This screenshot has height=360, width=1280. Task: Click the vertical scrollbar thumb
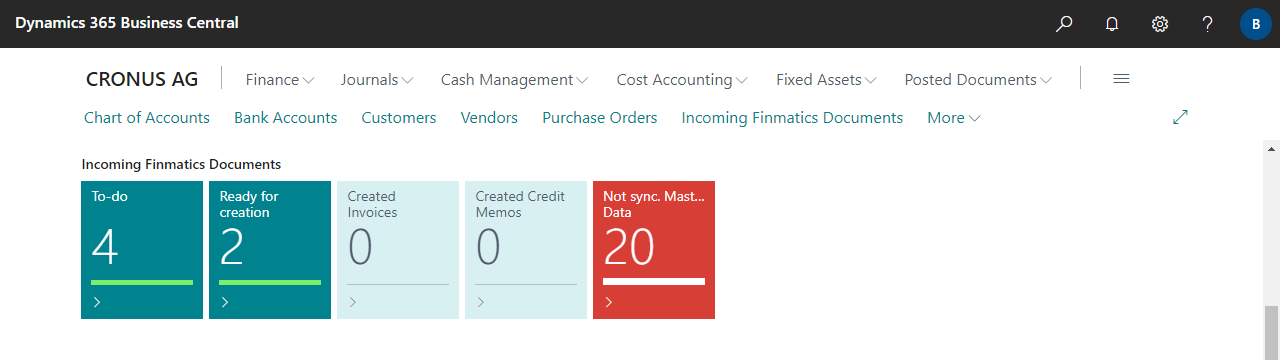1271,332
